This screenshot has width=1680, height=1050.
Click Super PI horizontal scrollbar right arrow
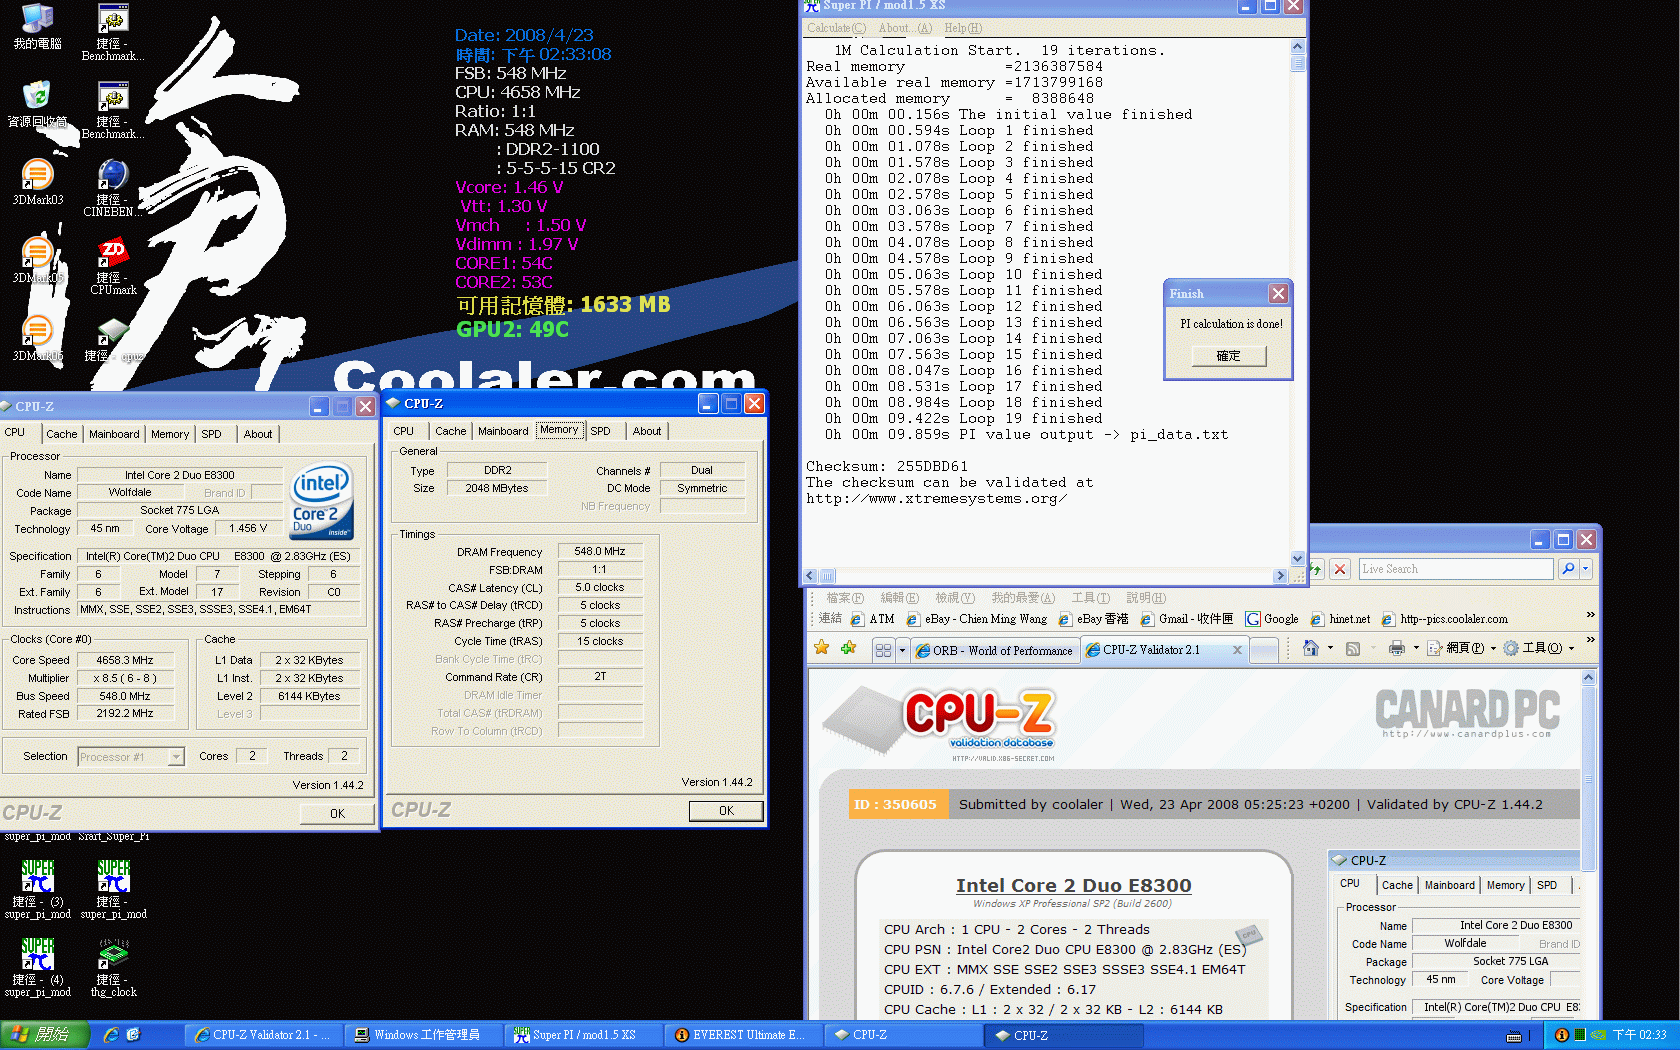tap(1280, 576)
